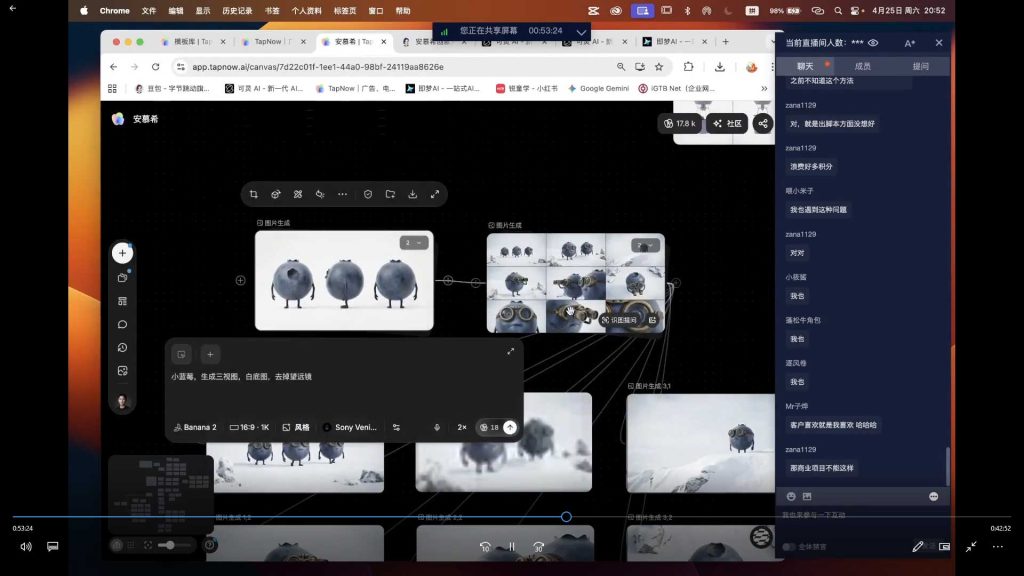Click the 风格 style button
This screenshot has width=1024, height=576.
296,427
